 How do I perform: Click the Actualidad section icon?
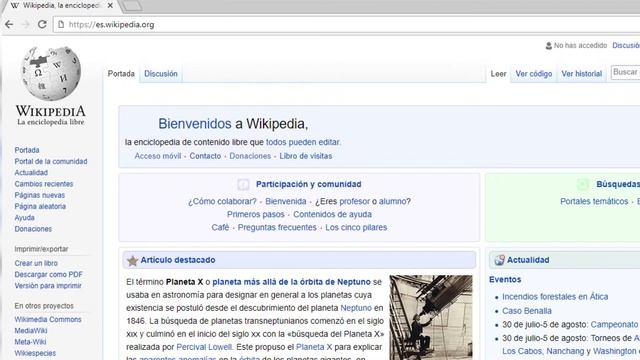[x=499, y=260]
